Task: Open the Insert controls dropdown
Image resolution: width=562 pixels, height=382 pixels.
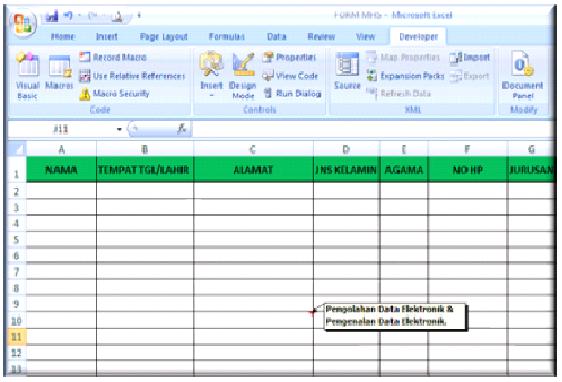Action: tap(211, 75)
